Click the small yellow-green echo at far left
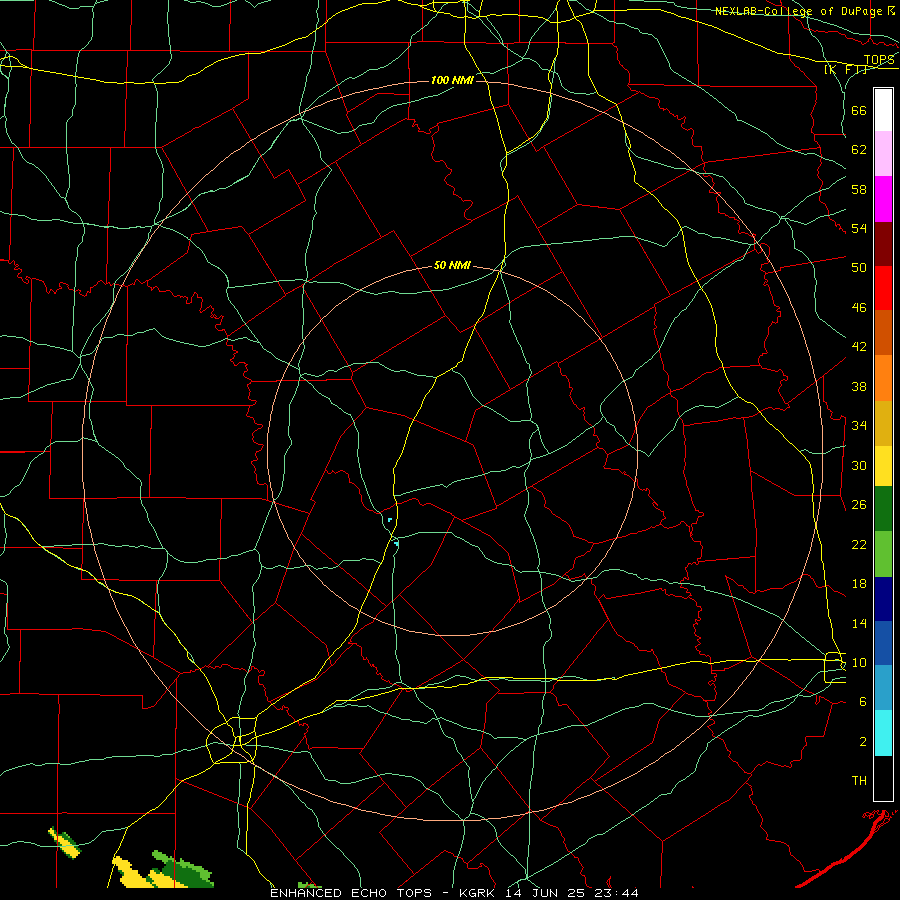This screenshot has height=900, width=900. [x=64, y=843]
